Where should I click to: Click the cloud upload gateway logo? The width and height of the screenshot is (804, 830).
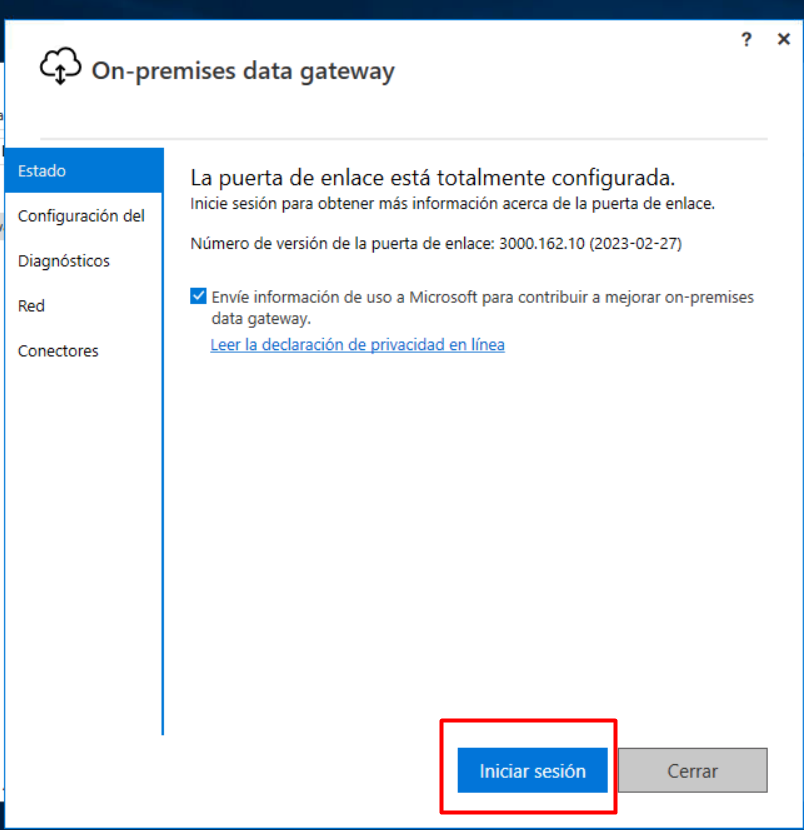pyautogui.click(x=60, y=66)
